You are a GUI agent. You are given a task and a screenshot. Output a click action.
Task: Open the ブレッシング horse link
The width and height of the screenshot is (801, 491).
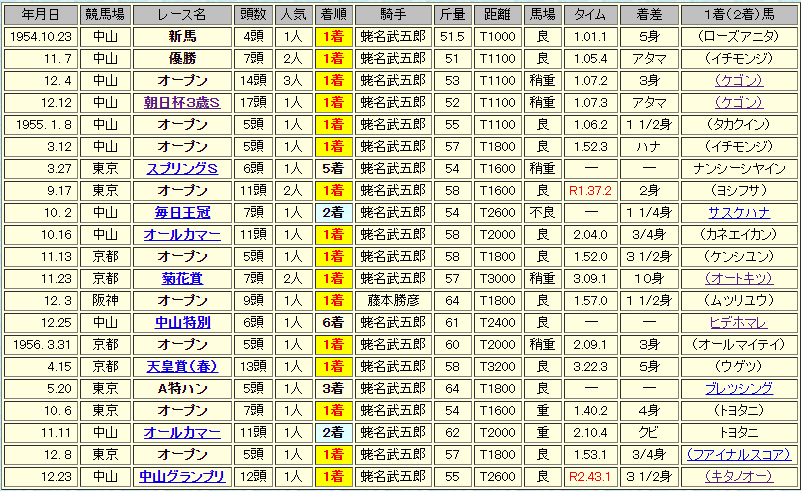(738, 388)
